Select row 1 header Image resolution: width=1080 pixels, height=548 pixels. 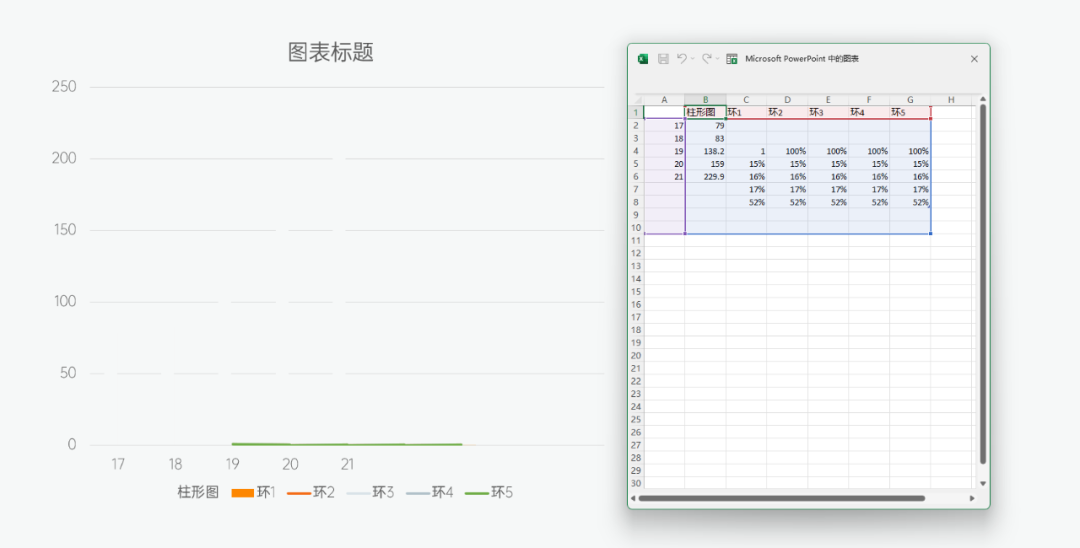636,112
